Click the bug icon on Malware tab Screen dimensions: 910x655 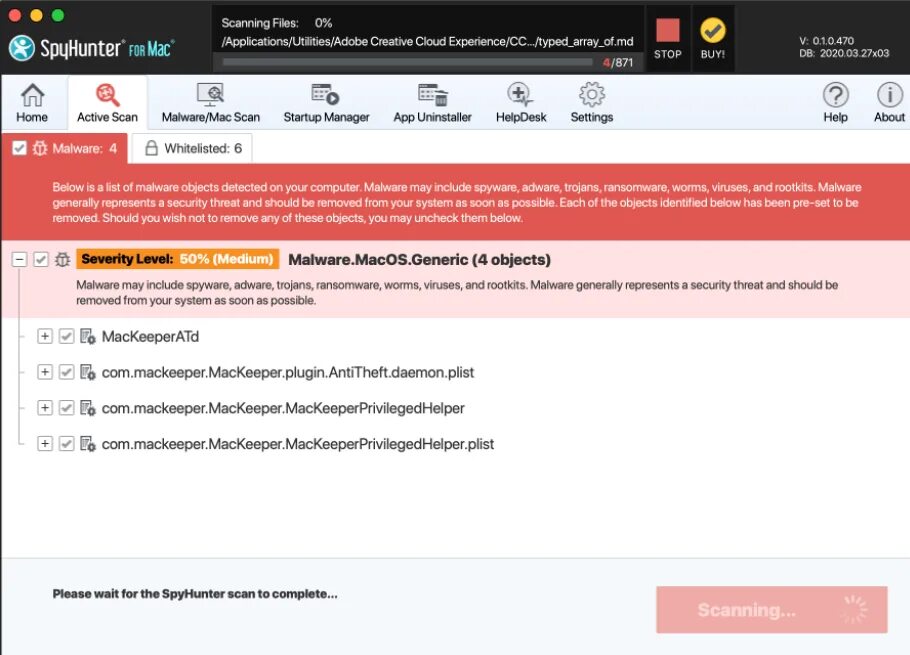tap(39, 149)
